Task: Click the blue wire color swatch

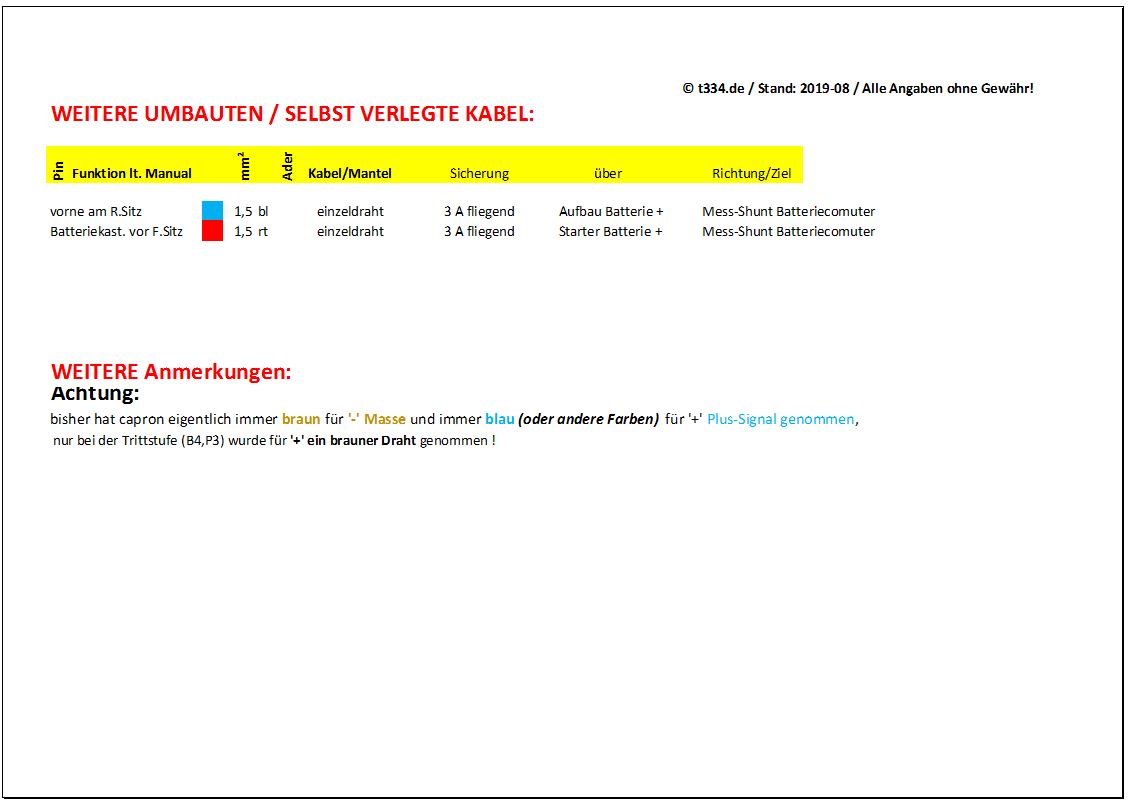Action: click(x=212, y=211)
